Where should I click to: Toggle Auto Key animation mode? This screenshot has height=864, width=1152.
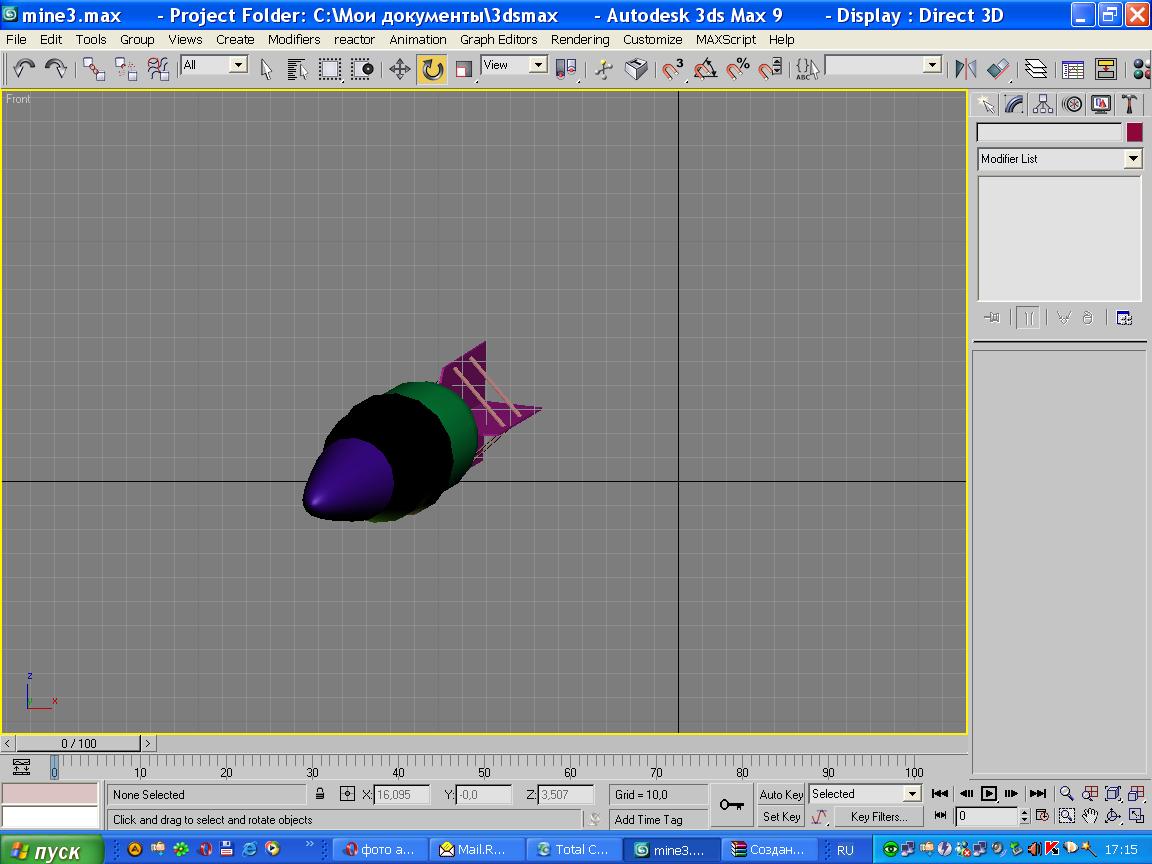[x=781, y=795]
